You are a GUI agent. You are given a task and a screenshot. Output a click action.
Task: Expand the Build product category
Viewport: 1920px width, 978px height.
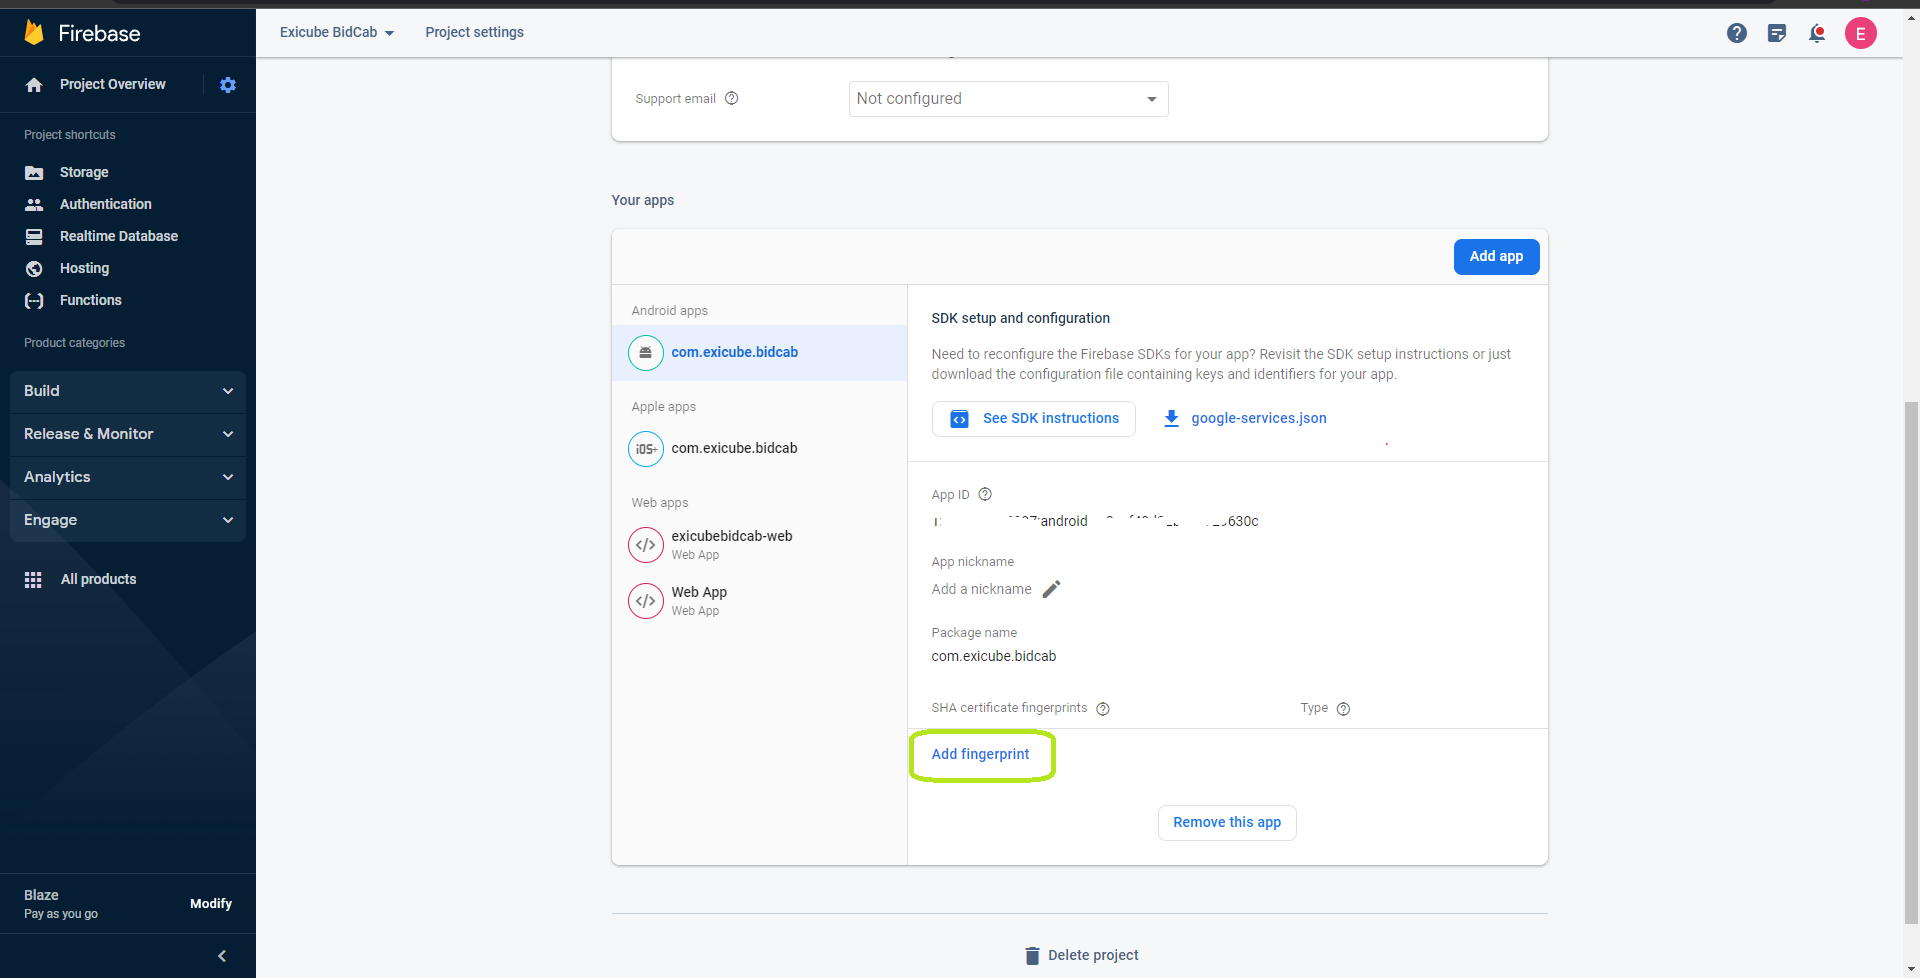(x=128, y=391)
